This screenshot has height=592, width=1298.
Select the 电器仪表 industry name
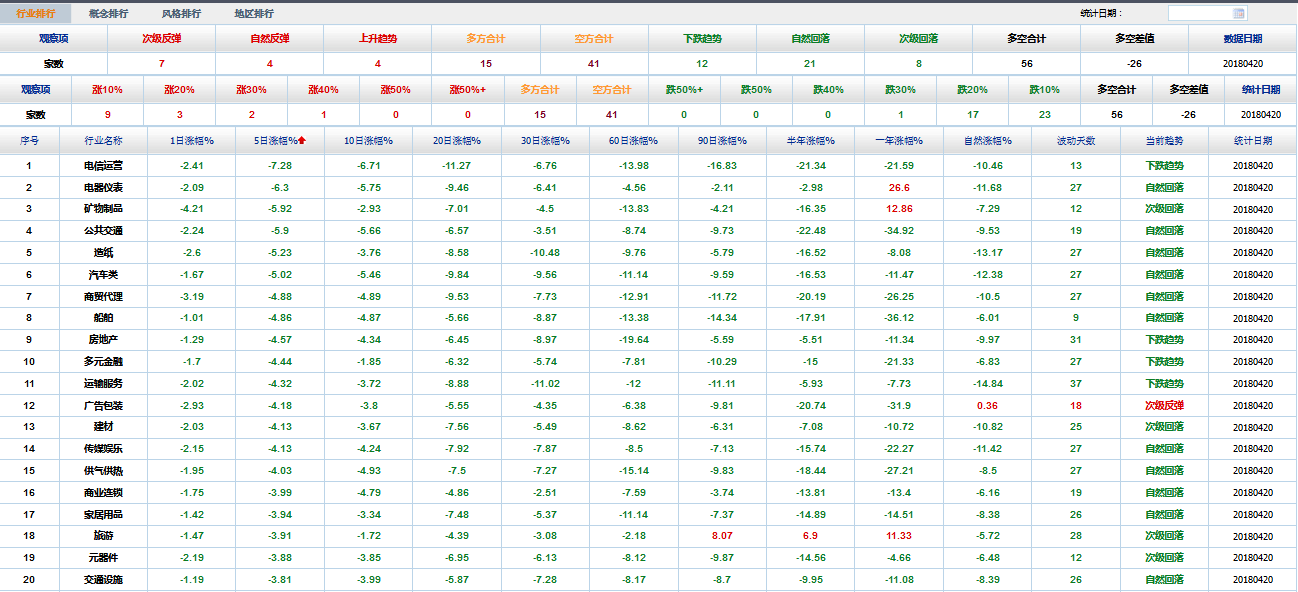tap(103, 188)
